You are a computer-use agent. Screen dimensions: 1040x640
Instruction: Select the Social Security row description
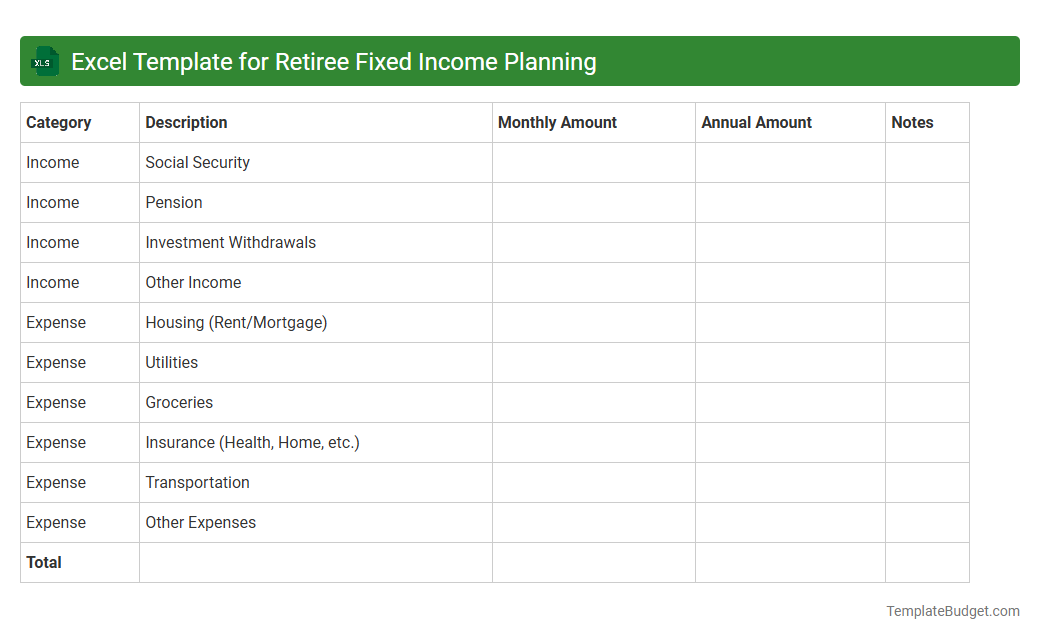tap(197, 162)
